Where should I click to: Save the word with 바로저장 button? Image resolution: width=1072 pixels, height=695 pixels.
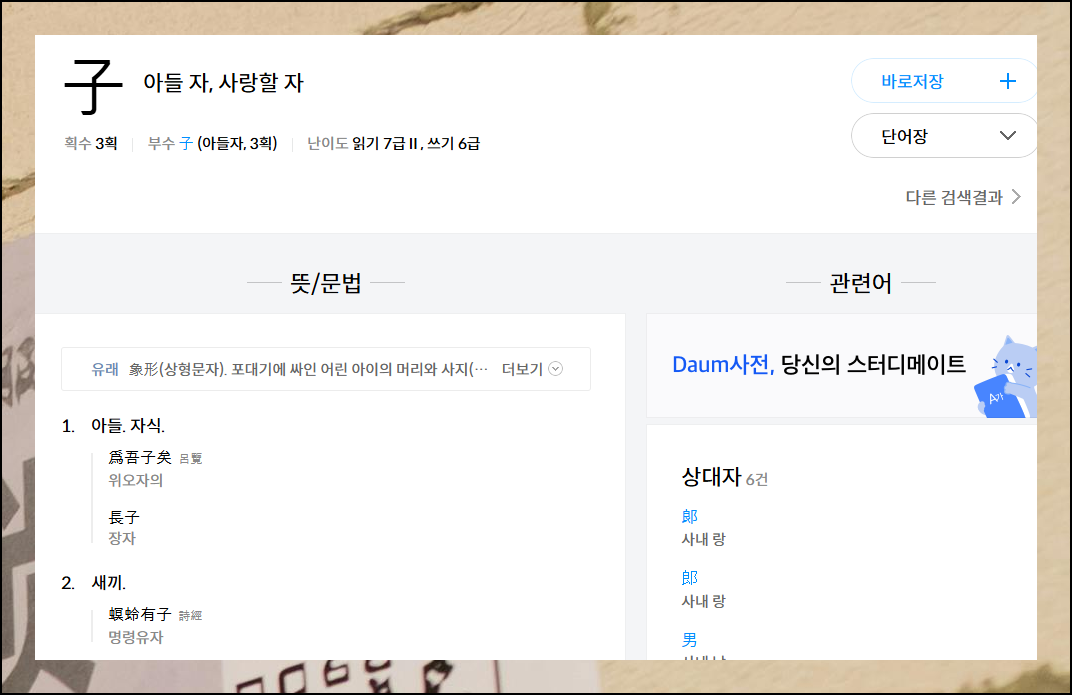point(943,81)
